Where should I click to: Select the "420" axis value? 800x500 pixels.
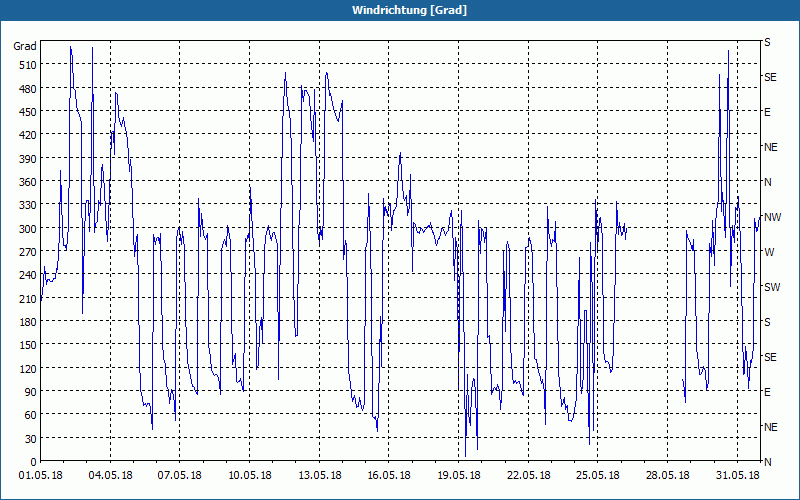click(28, 135)
